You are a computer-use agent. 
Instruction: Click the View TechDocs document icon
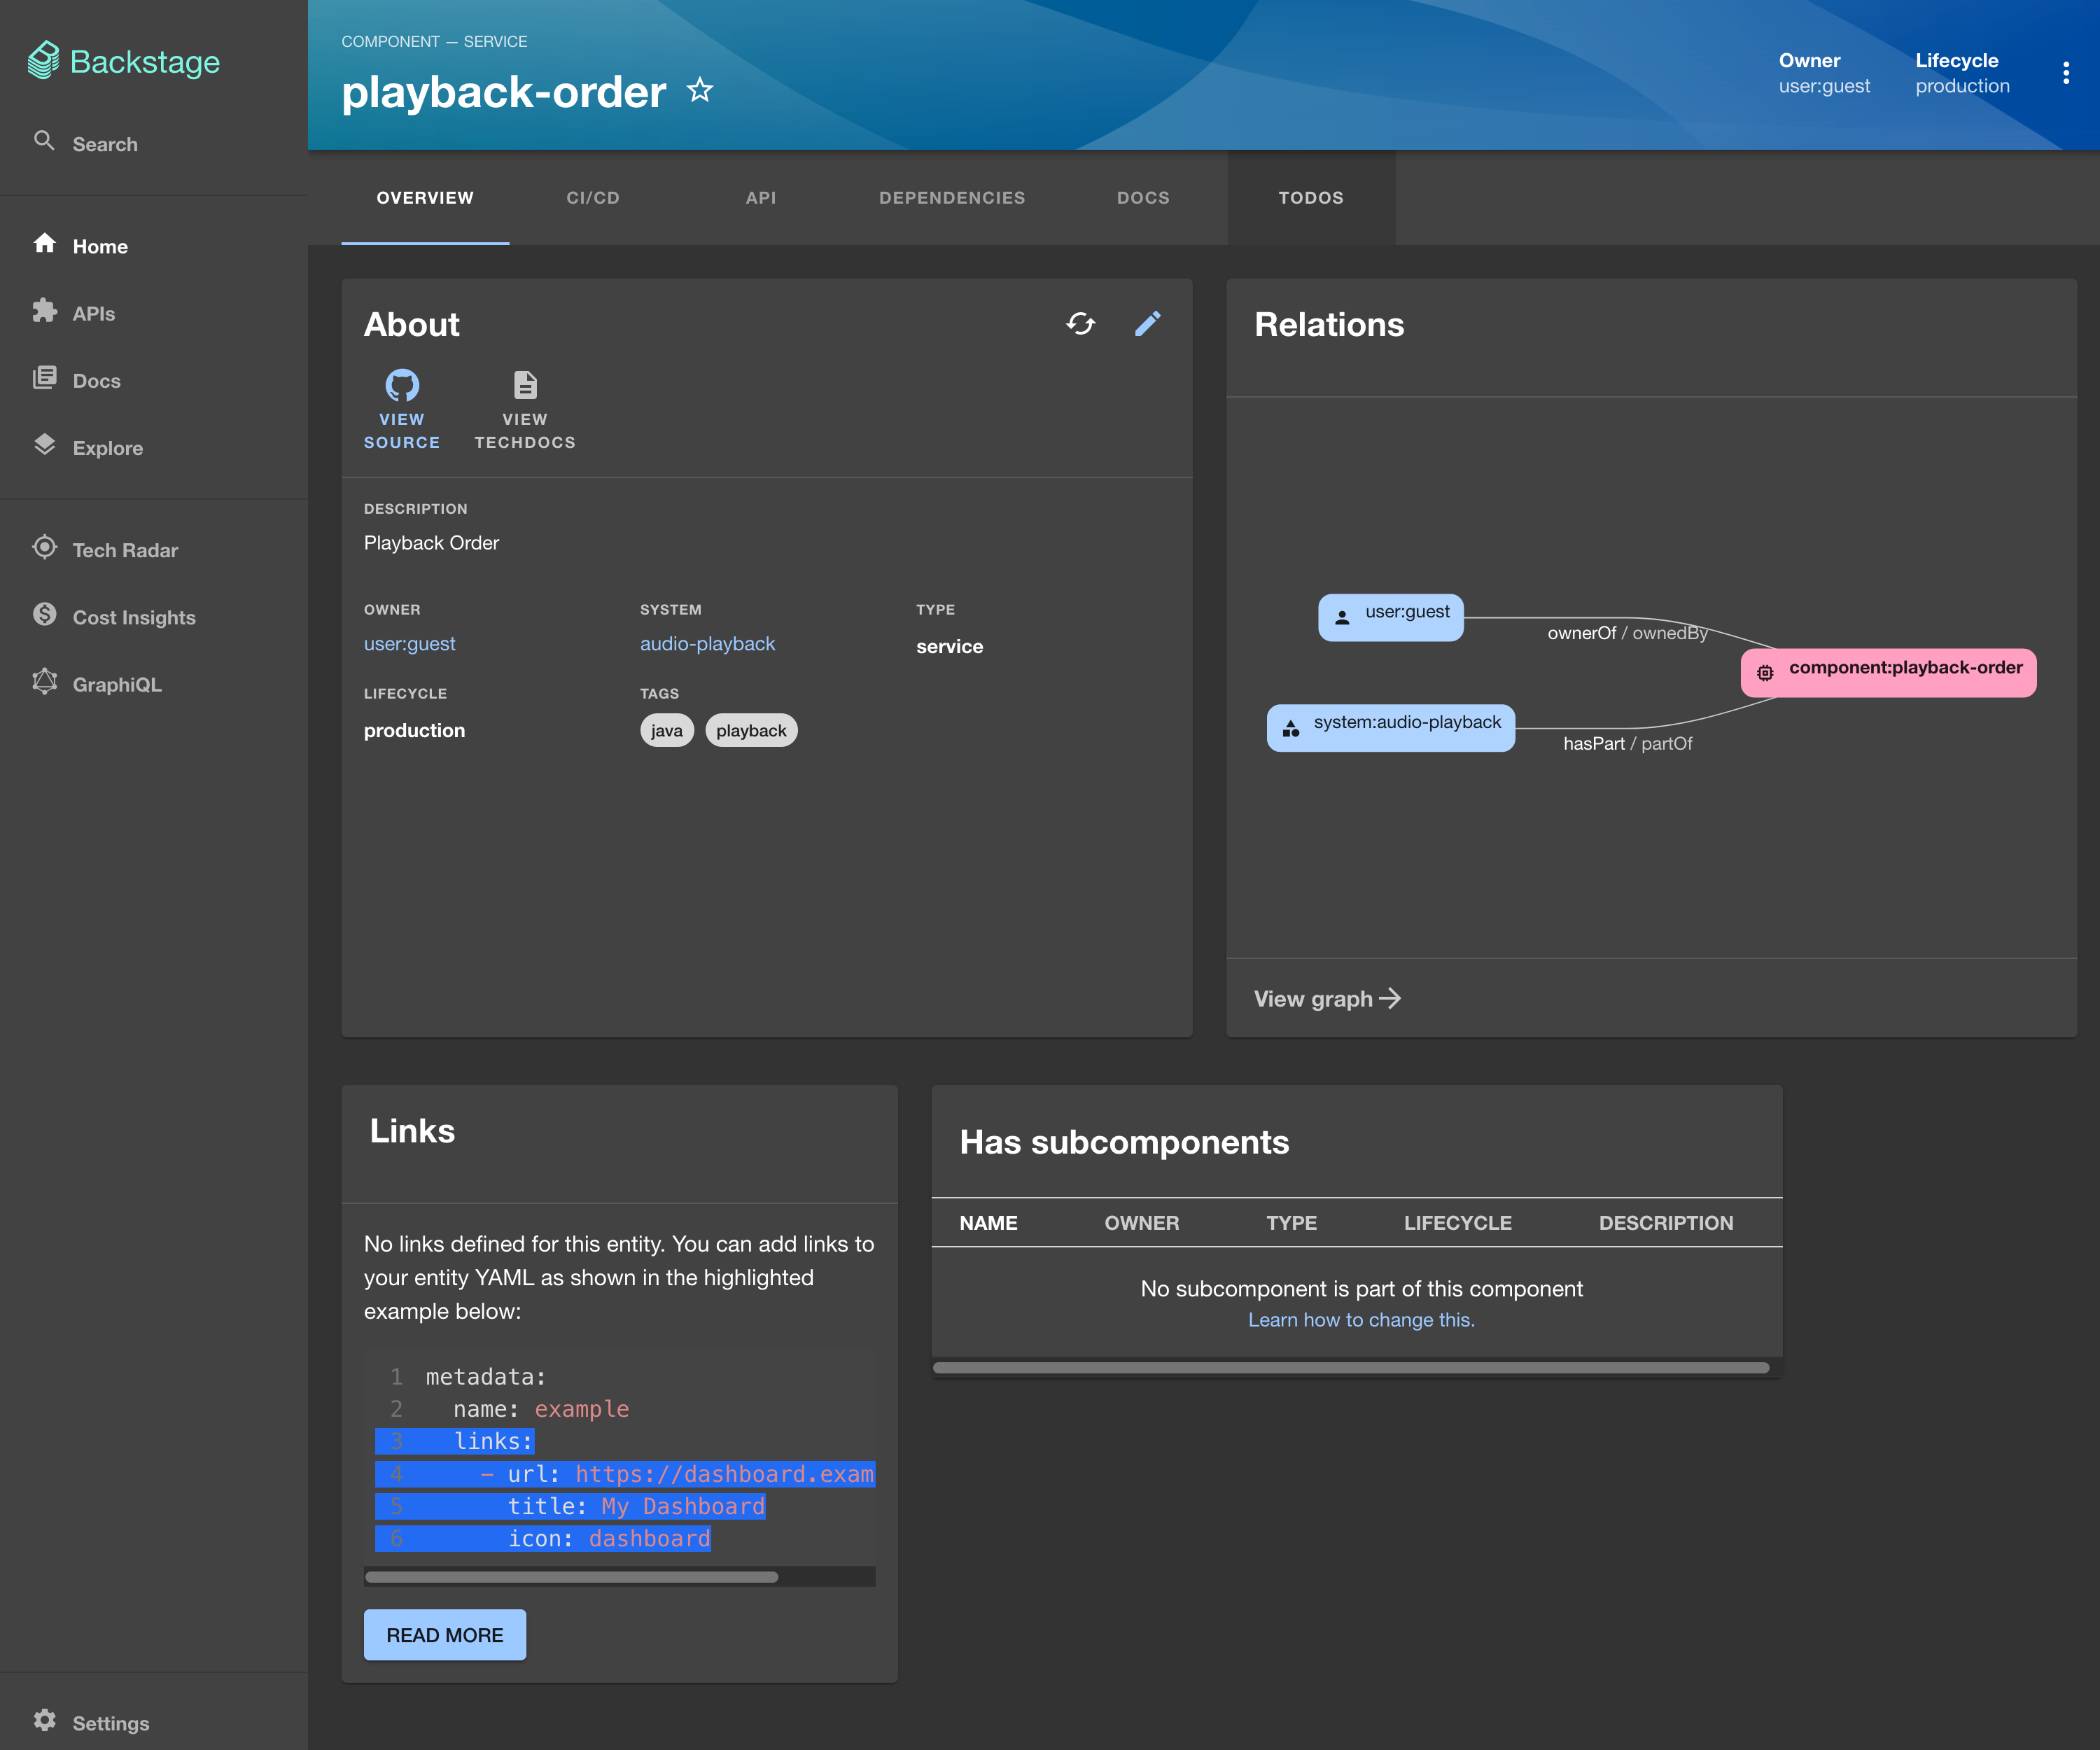[525, 385]
